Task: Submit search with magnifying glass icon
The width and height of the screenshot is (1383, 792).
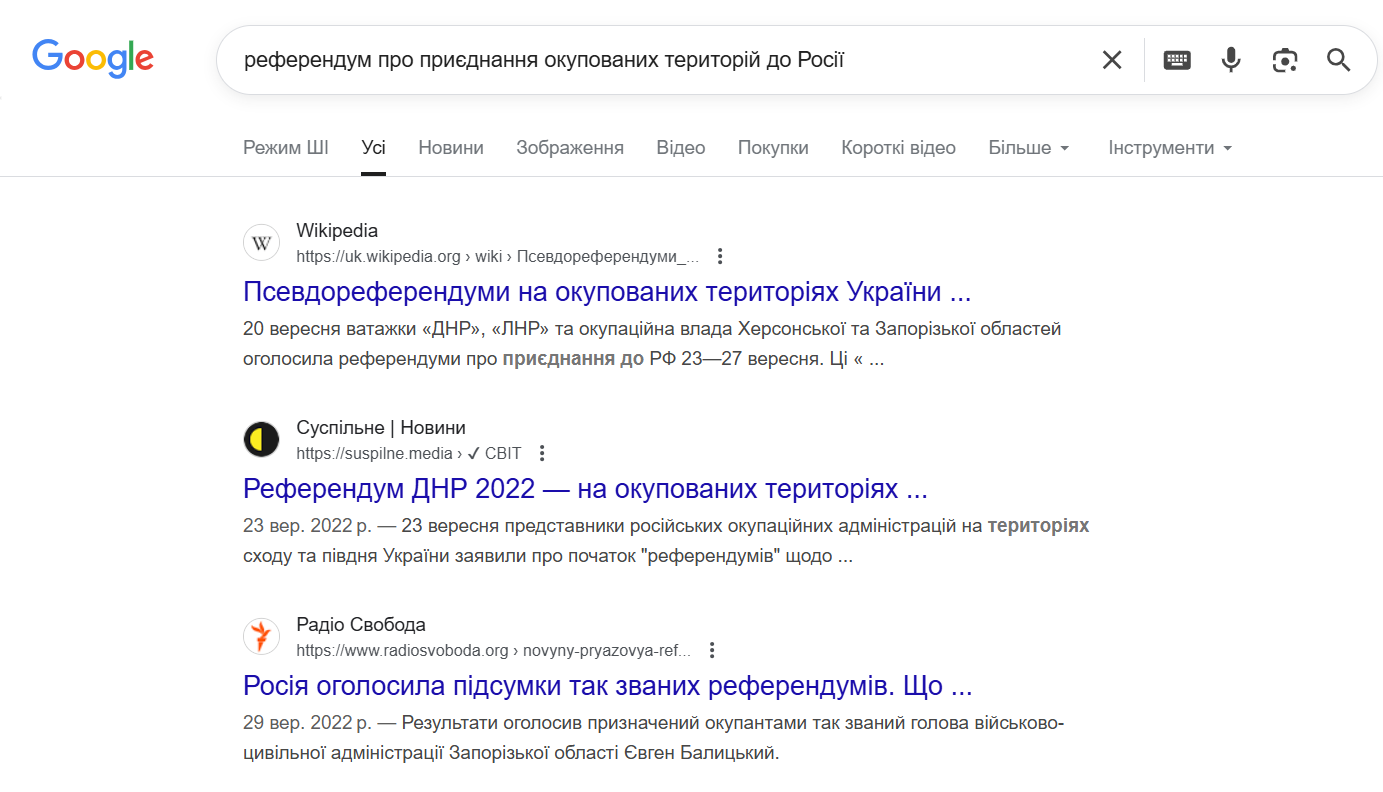Action: click(1338, 60)
